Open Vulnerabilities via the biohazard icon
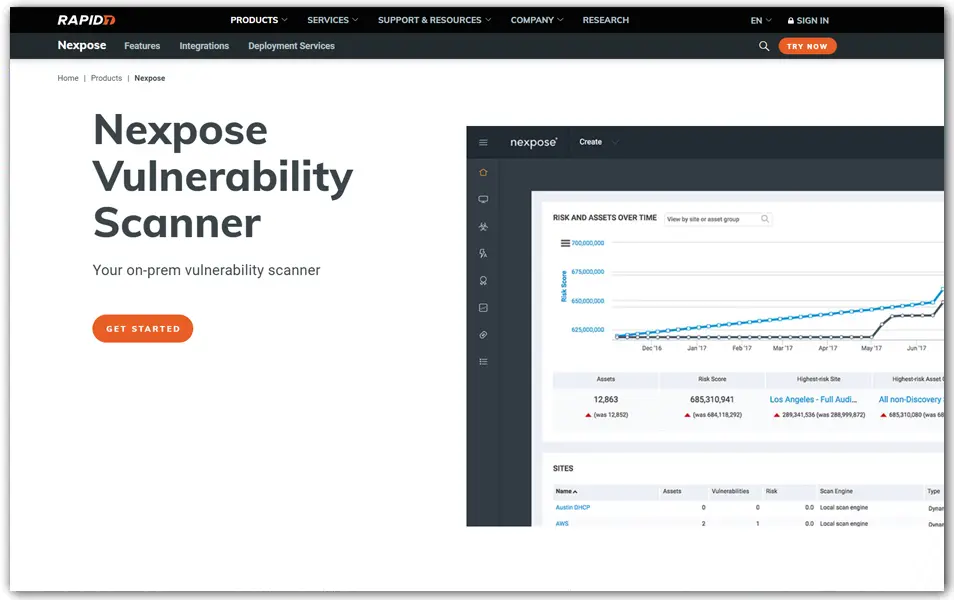 [x=483, y=227]
